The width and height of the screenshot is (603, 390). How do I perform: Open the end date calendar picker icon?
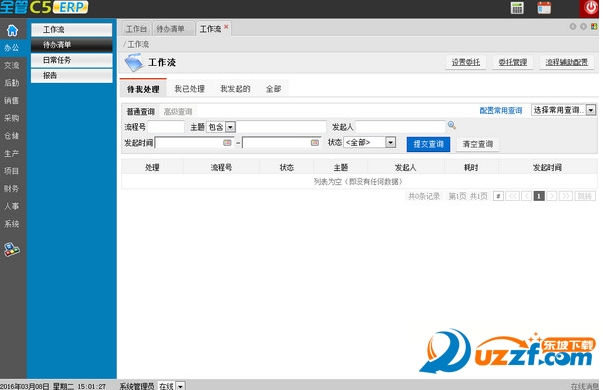315,143
